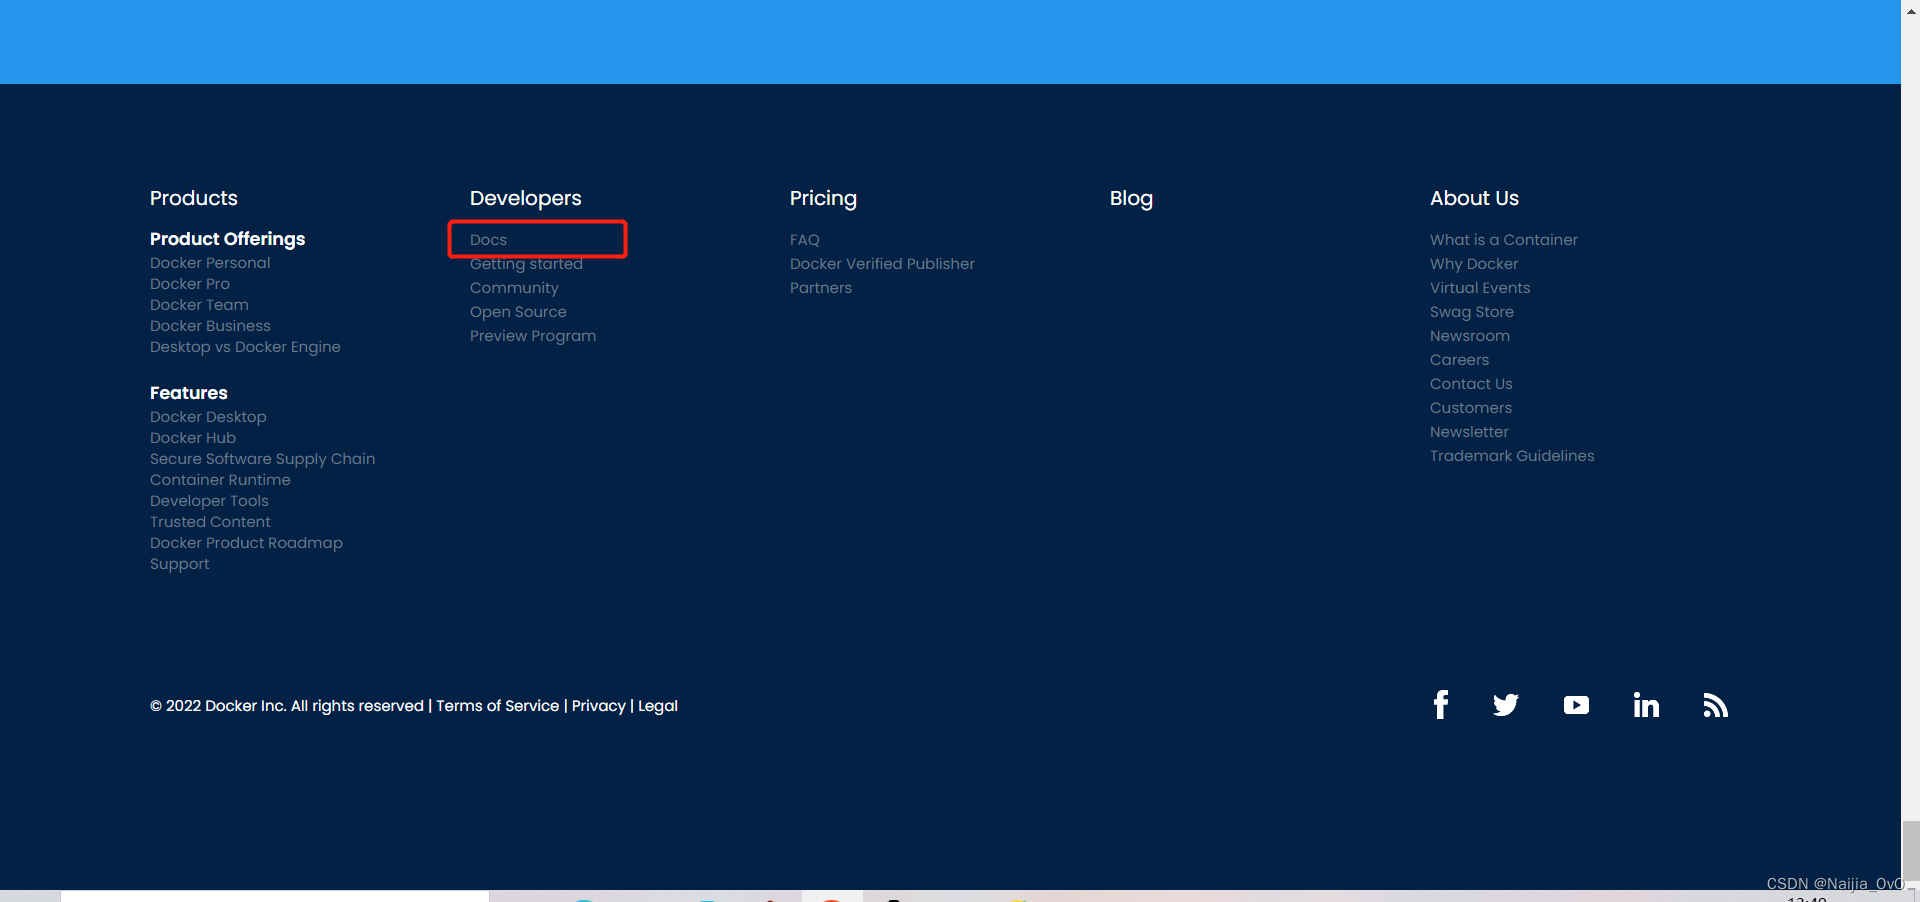Open Docker Verified Publisher link
The image size is (1920, 902).
click(882, 264)
